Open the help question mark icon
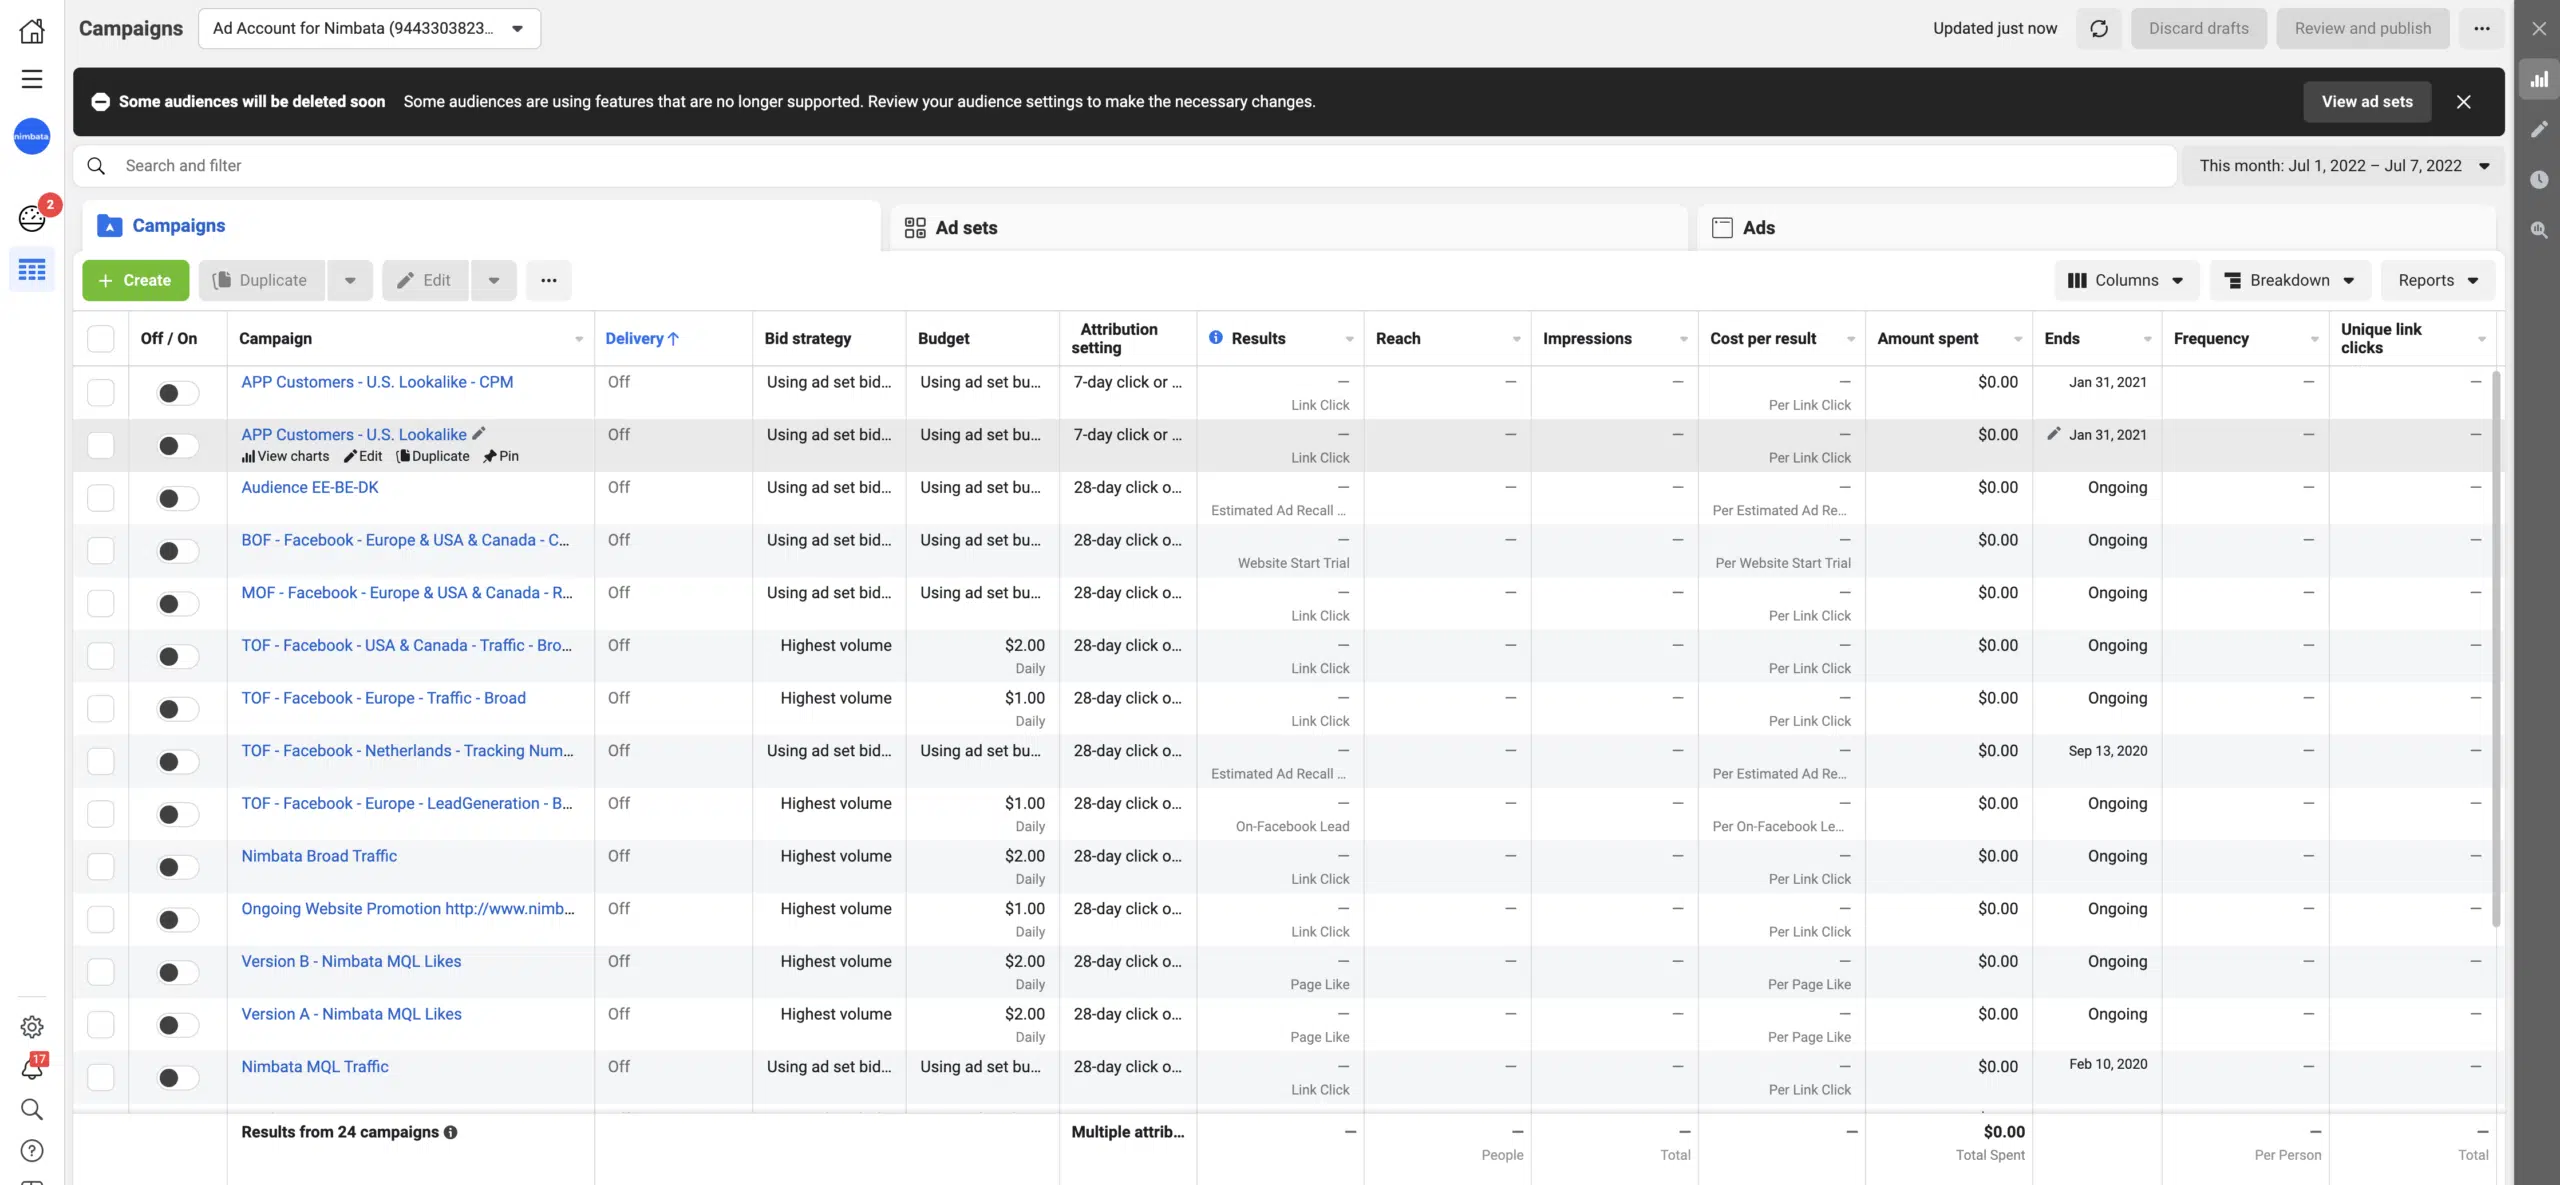Screen dimensions: 2560x1185 pyautogui.click(x=32, y=1151)
